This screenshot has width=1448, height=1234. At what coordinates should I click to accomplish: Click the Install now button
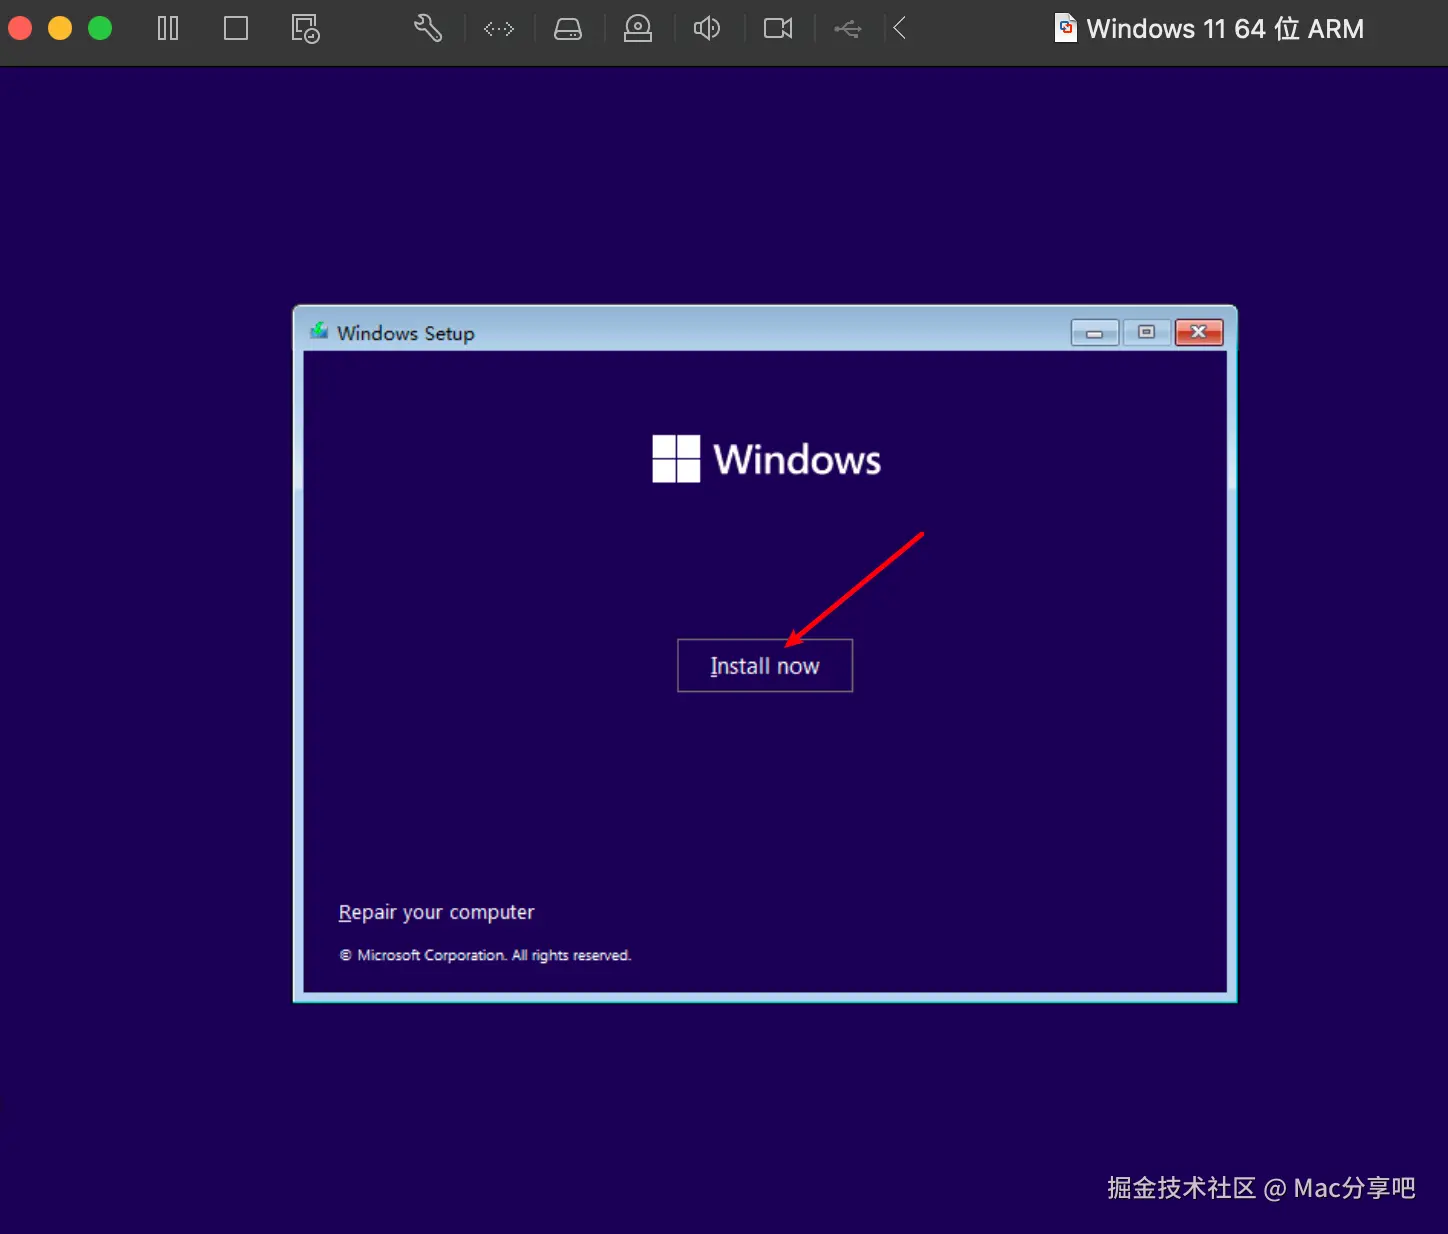pos(765,666)
